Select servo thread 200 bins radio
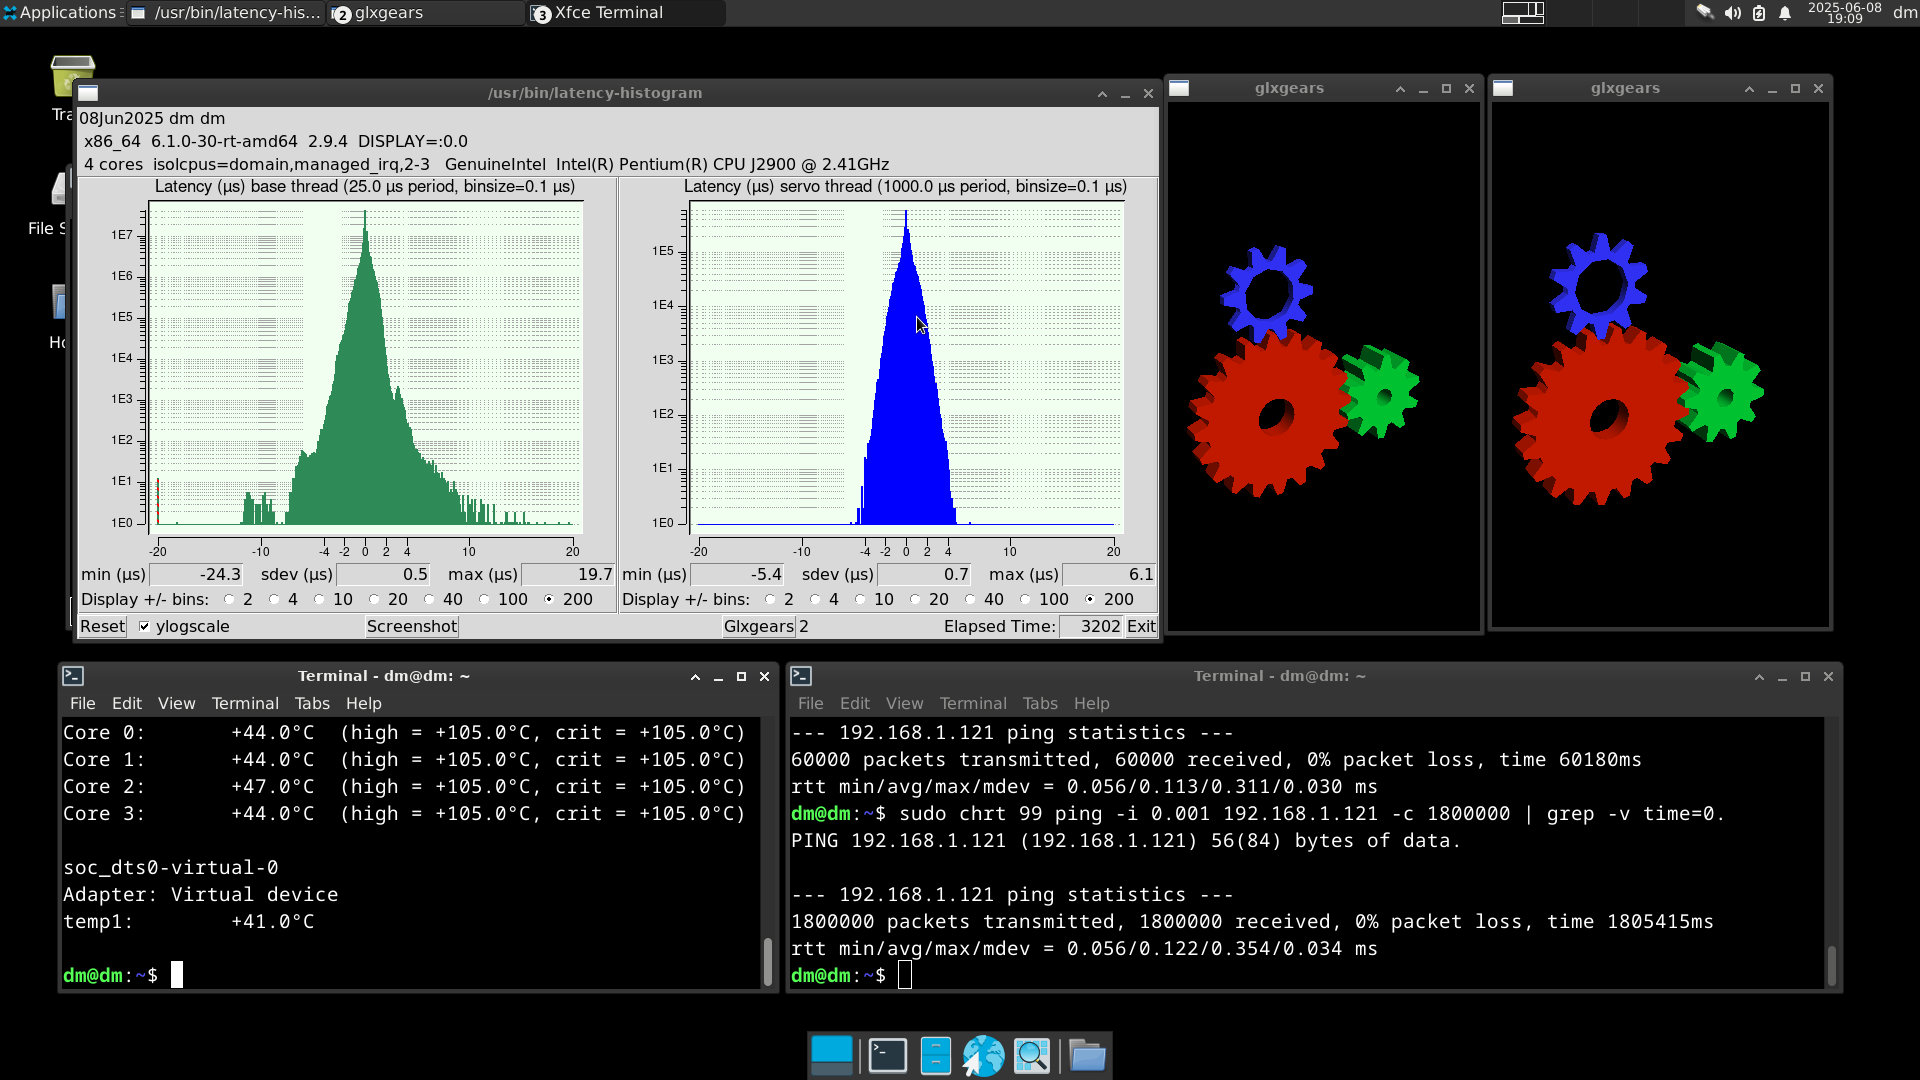This screenshot has height=1080, width=1920. click(1090, 600)
